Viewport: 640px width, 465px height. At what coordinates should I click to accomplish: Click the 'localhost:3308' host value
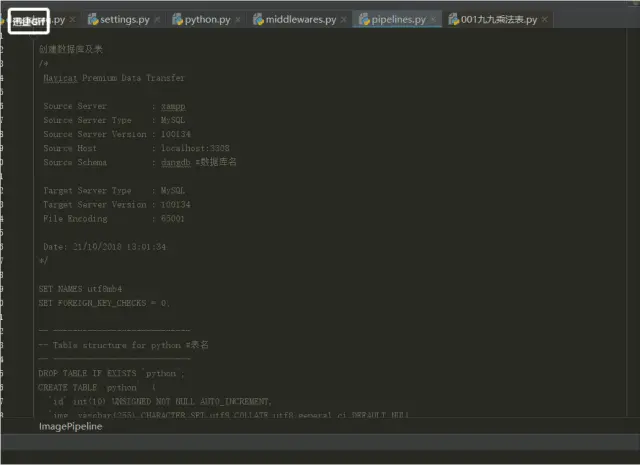pyautogui.click(x=195, y=148)
